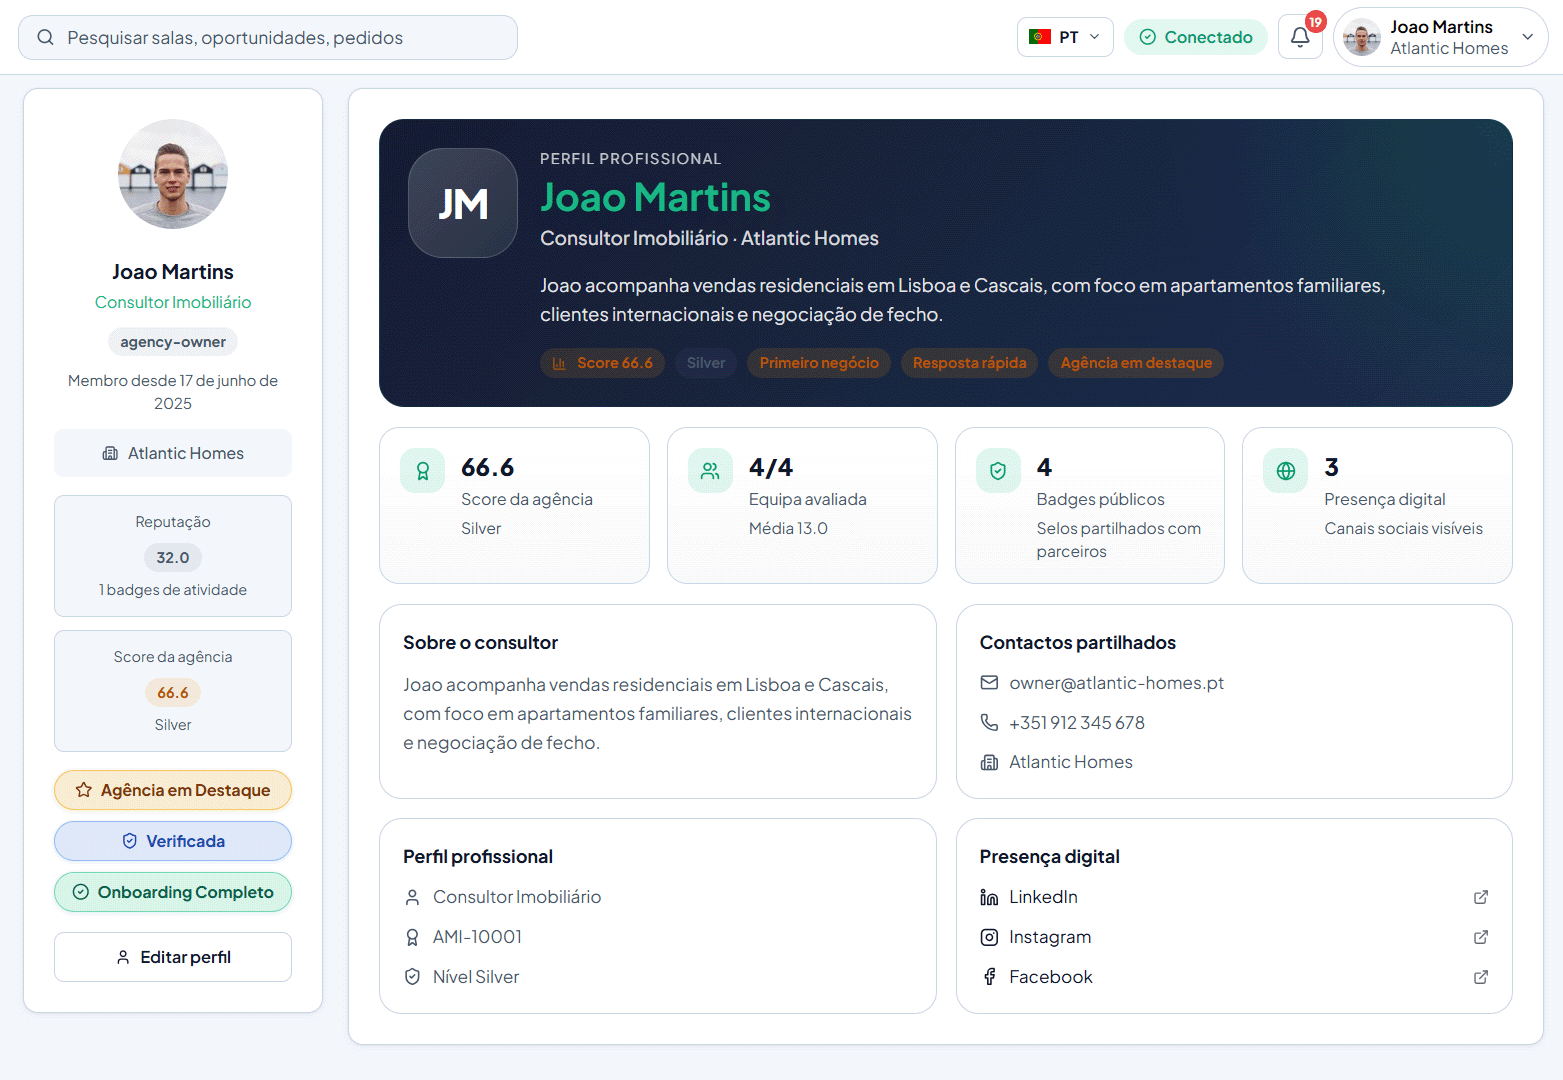Open Instagram external link icon
The height and width of the screenshot is (1080, 1563).
(1481, 937)
